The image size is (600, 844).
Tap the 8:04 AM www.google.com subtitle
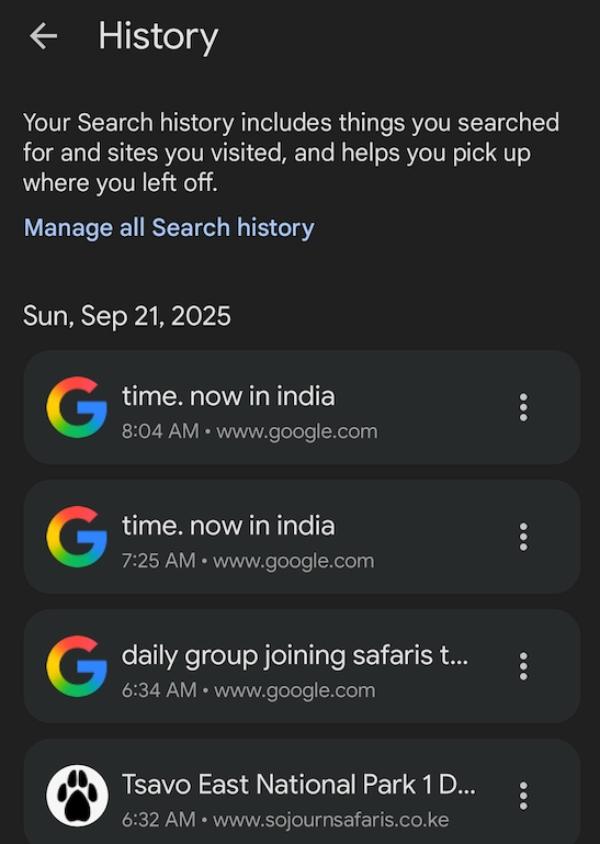(x=250, y=432)
